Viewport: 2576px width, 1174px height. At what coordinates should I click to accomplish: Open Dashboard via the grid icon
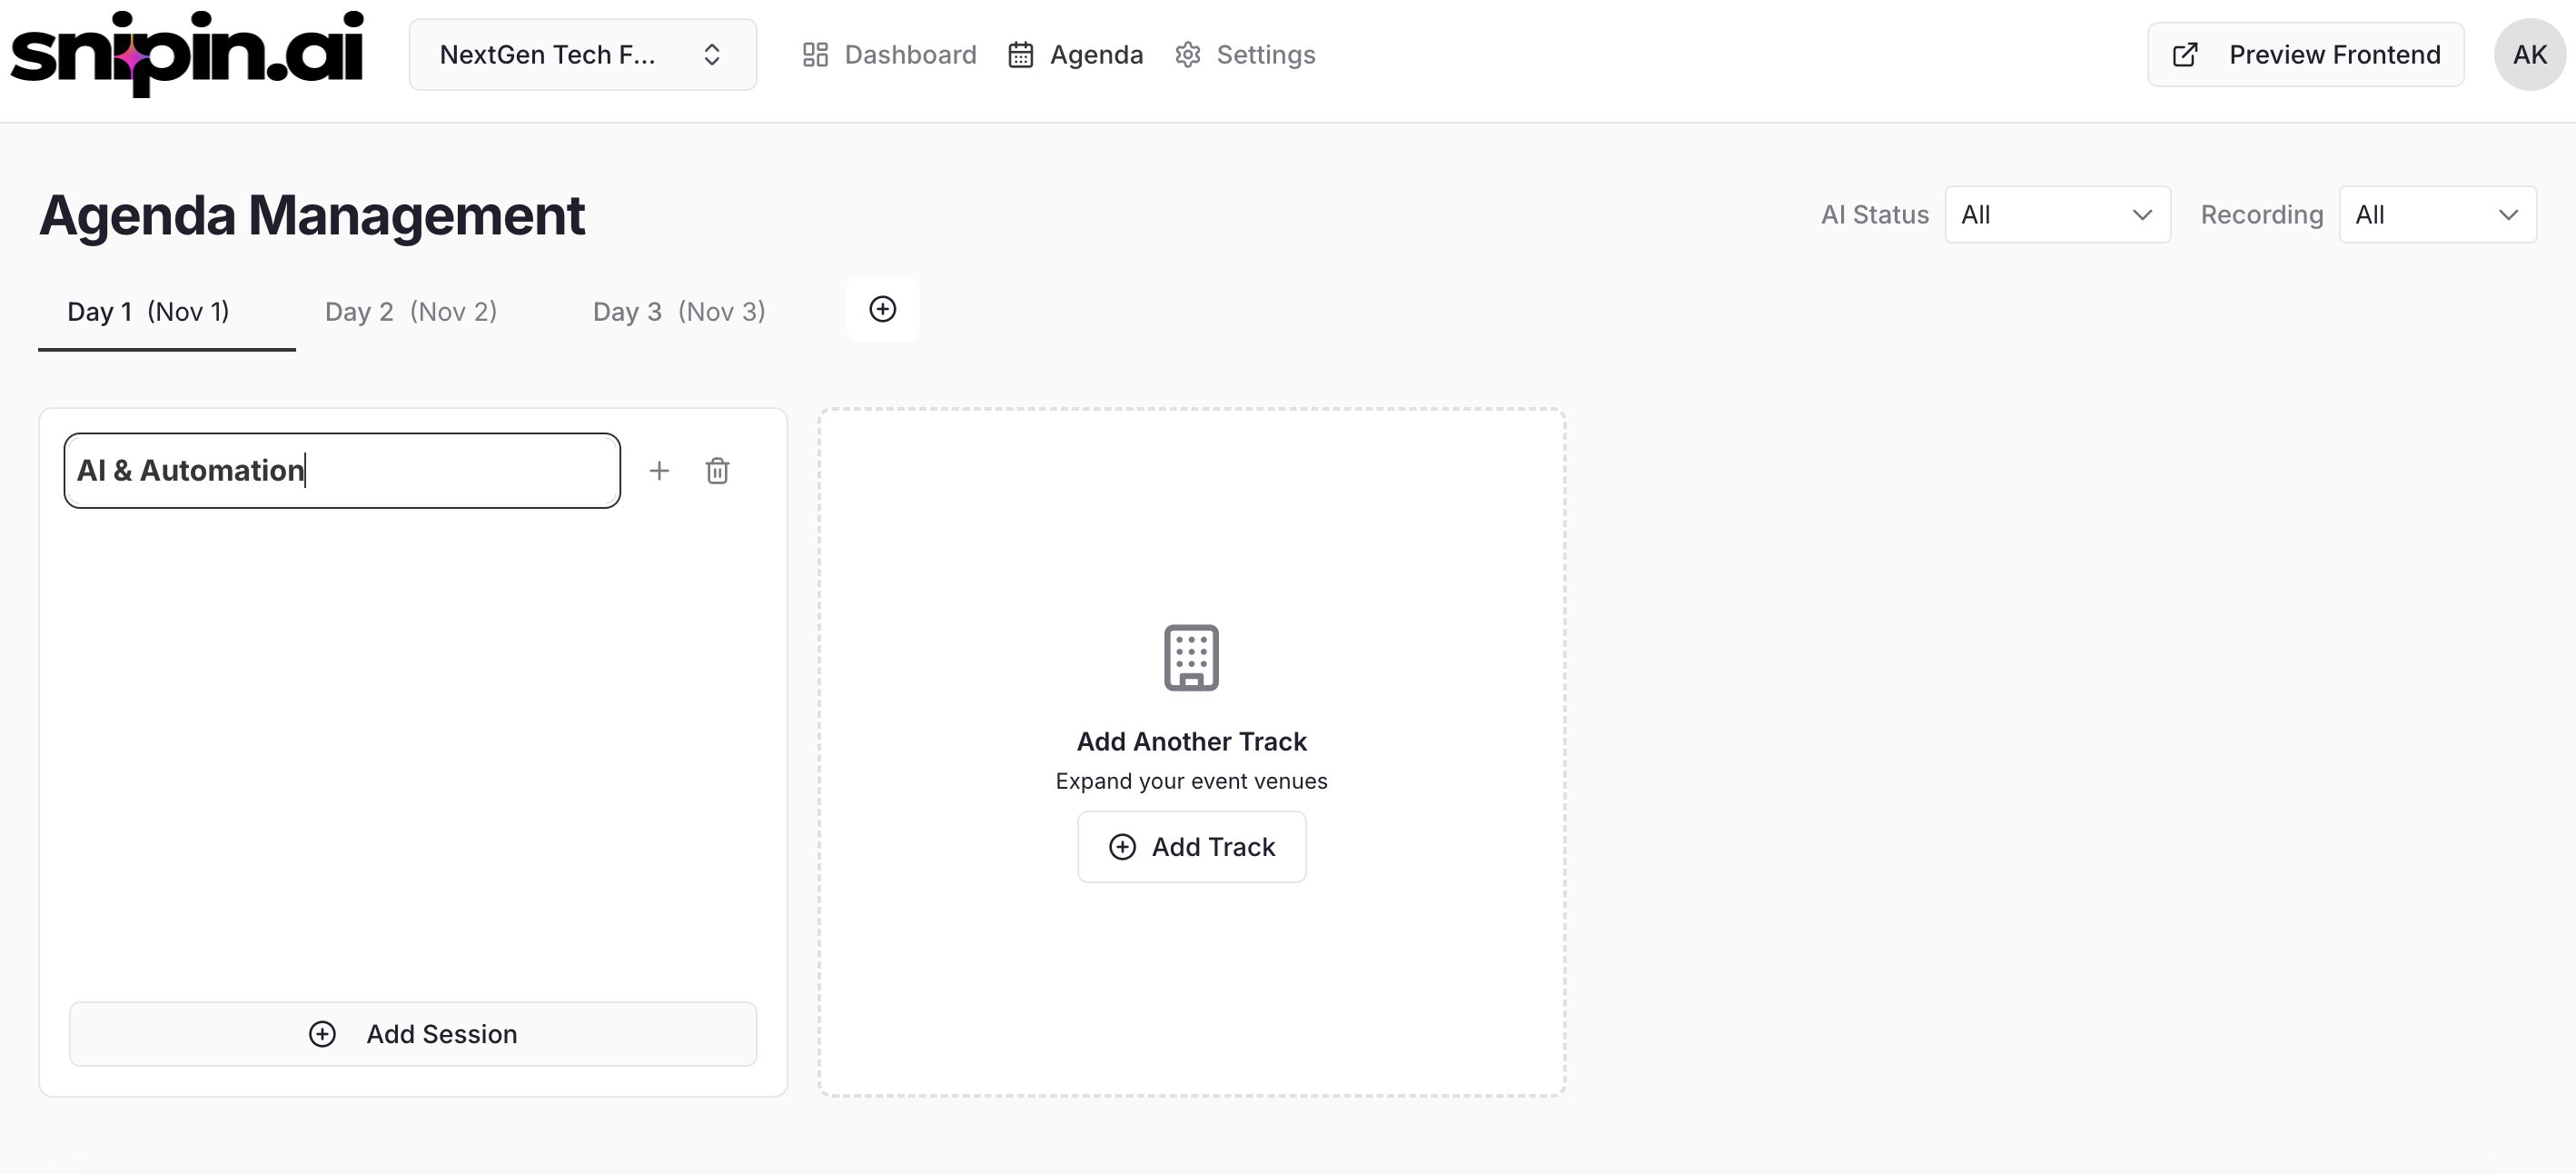click(x=815, y=55)
